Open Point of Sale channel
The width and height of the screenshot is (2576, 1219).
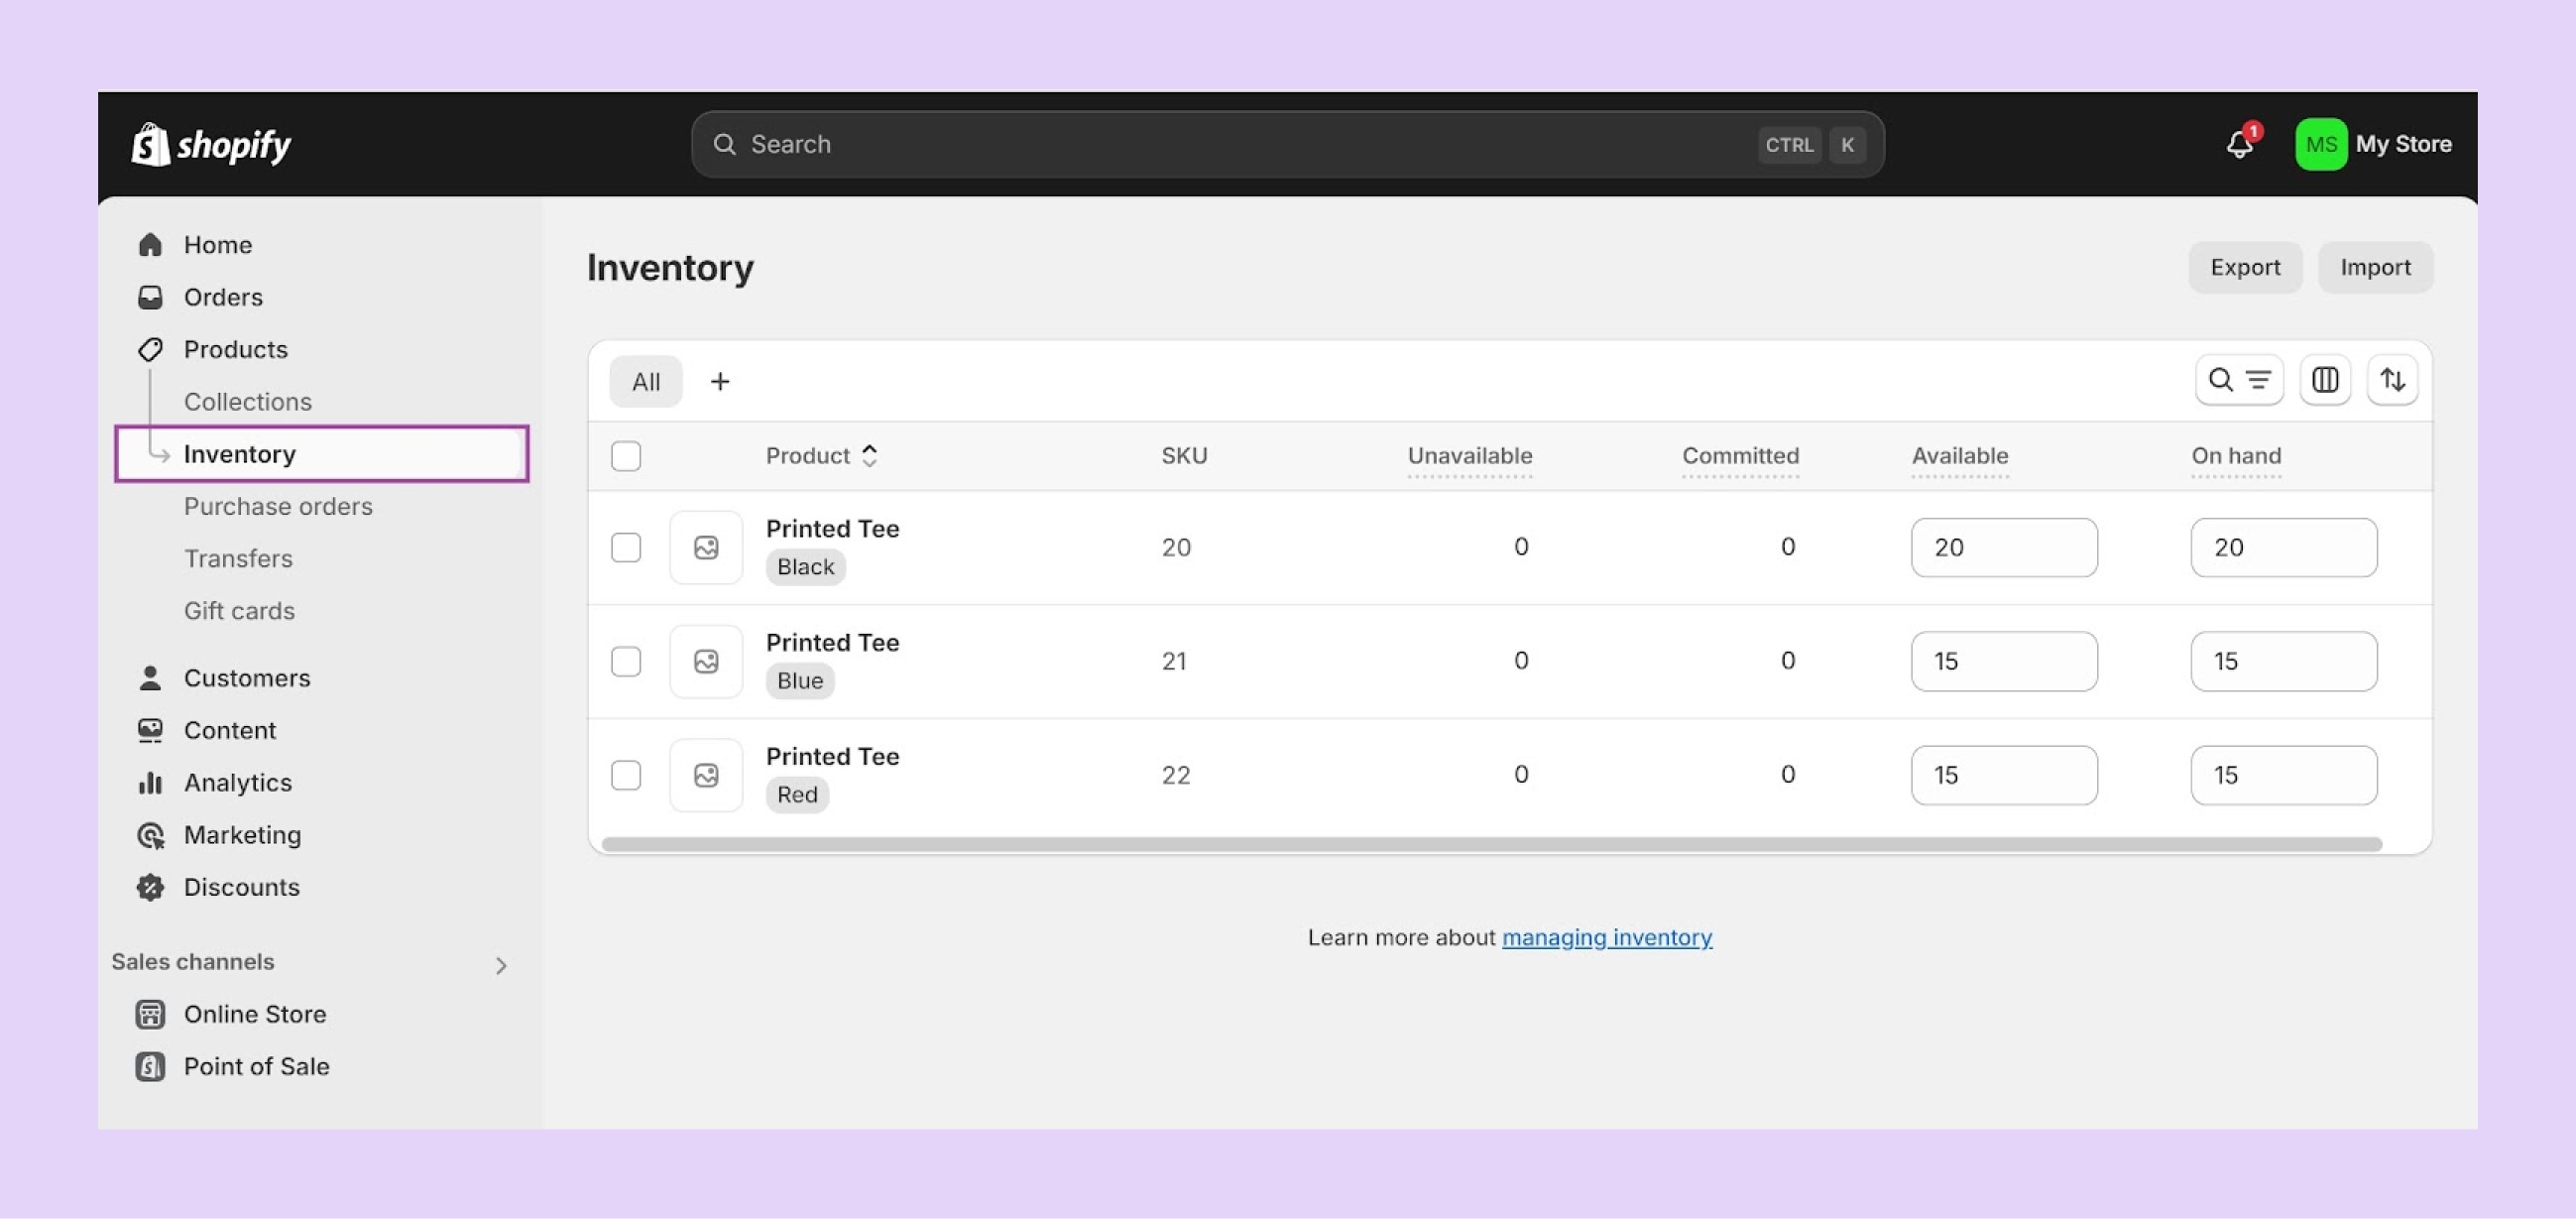click(x=256, y=1066)
